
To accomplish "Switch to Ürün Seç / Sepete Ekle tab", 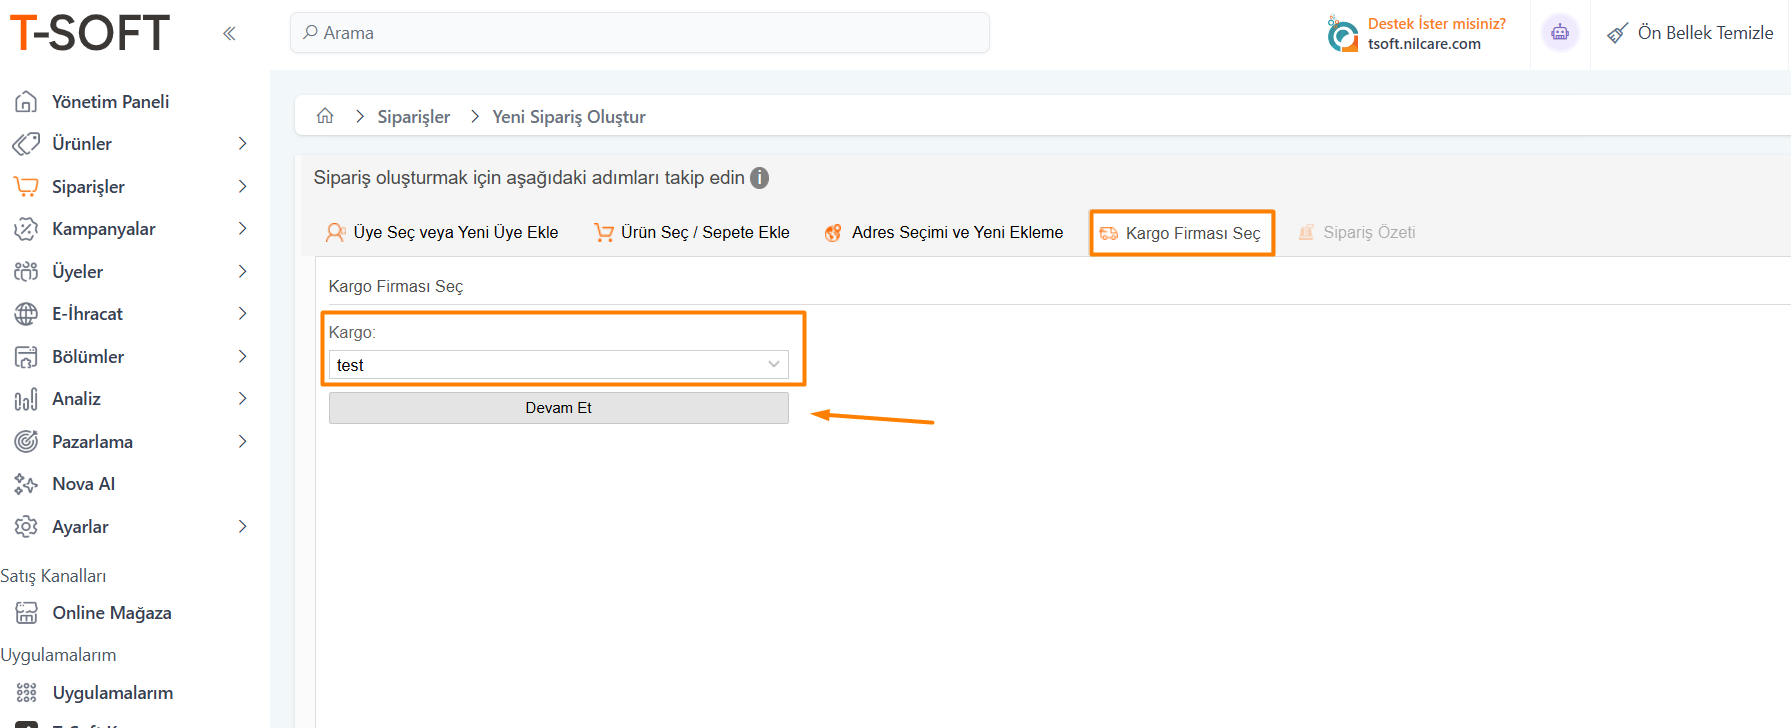I will [692, 232].
